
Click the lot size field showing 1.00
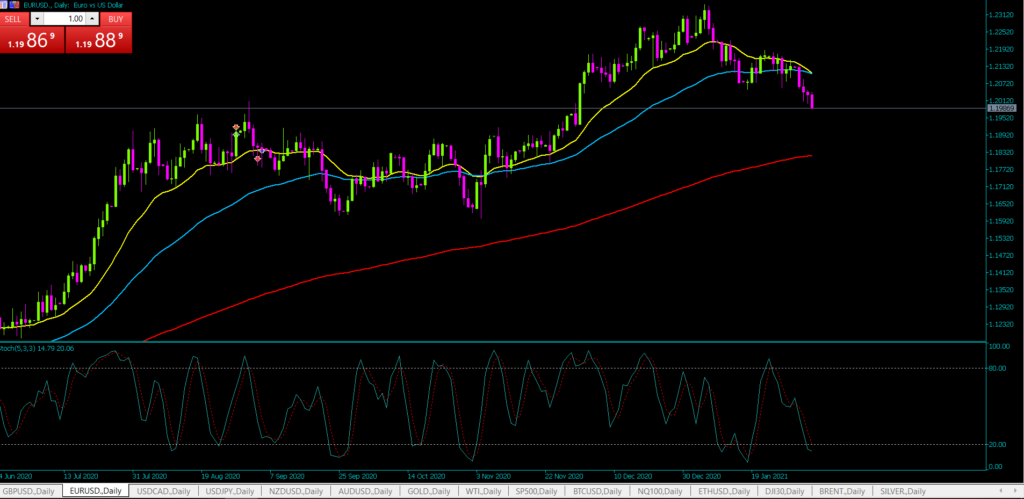64,18
